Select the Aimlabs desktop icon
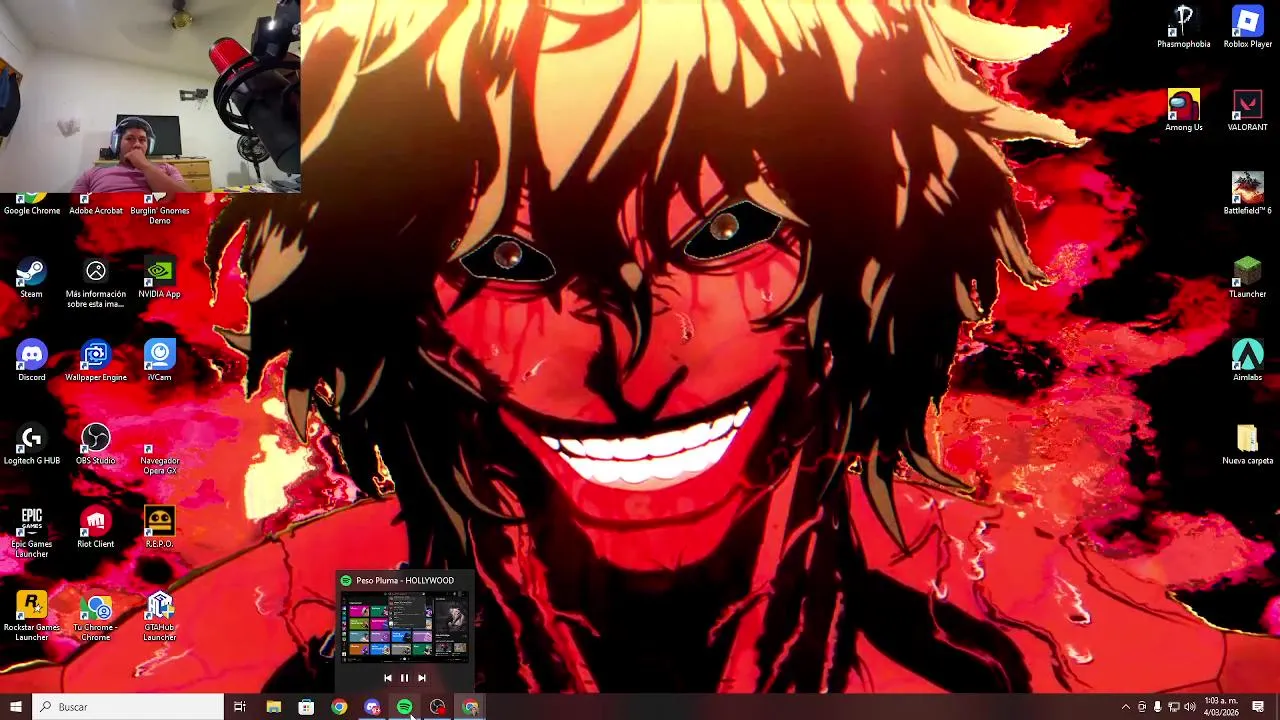The width and height of the screenshot is (1280, 720). (x=1247, y=361)
